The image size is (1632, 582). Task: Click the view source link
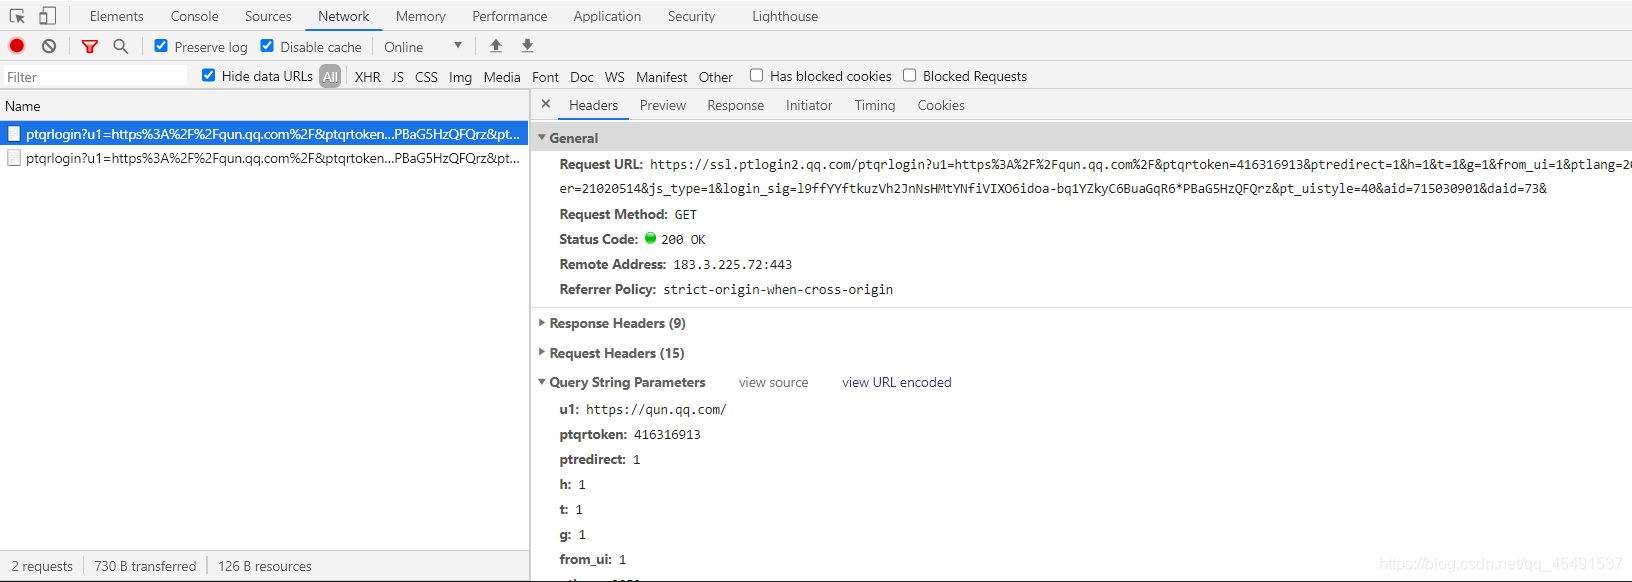773,382
